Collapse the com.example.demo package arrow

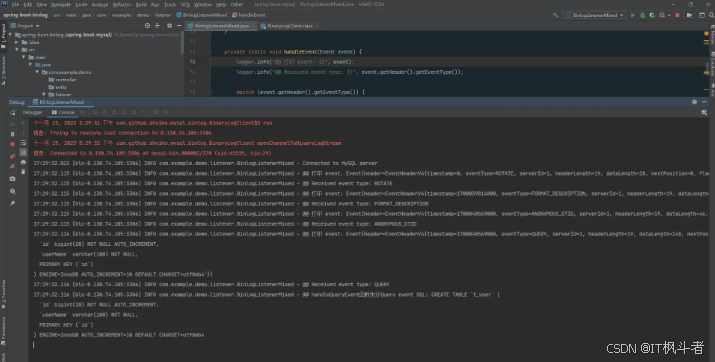(x=37, y=72)
